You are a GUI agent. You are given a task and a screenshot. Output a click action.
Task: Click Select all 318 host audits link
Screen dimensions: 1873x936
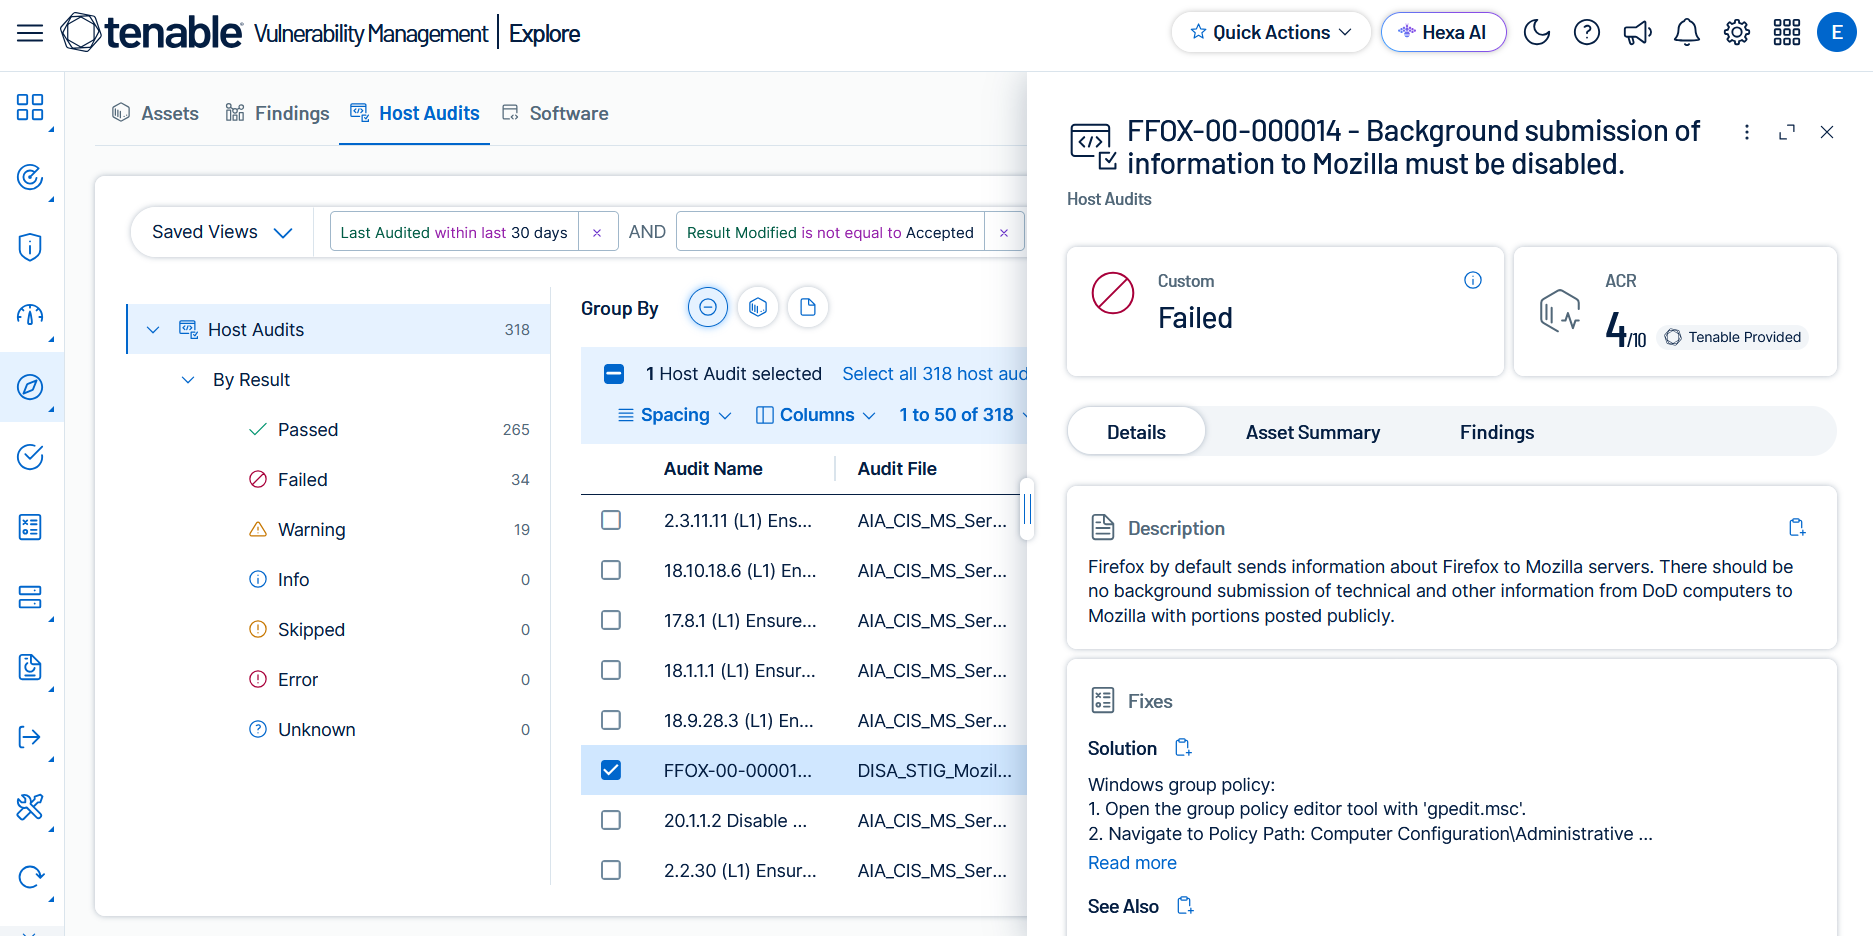(x=934, y=374)
